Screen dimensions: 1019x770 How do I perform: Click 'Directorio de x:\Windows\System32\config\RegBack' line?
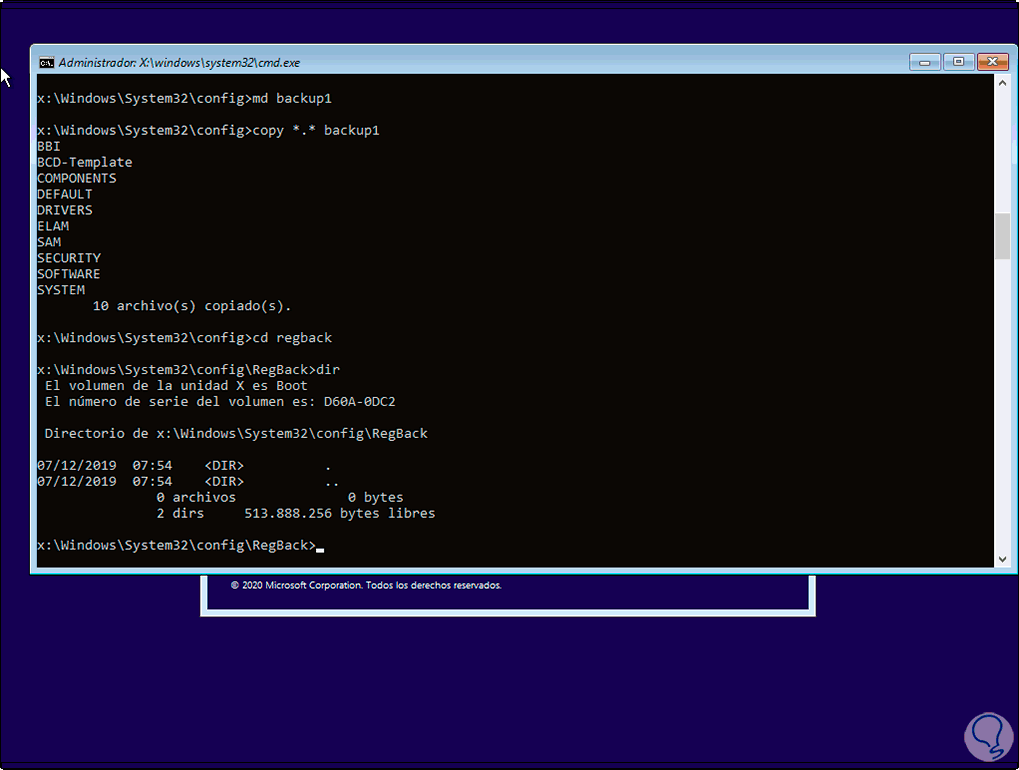[236, 433]
